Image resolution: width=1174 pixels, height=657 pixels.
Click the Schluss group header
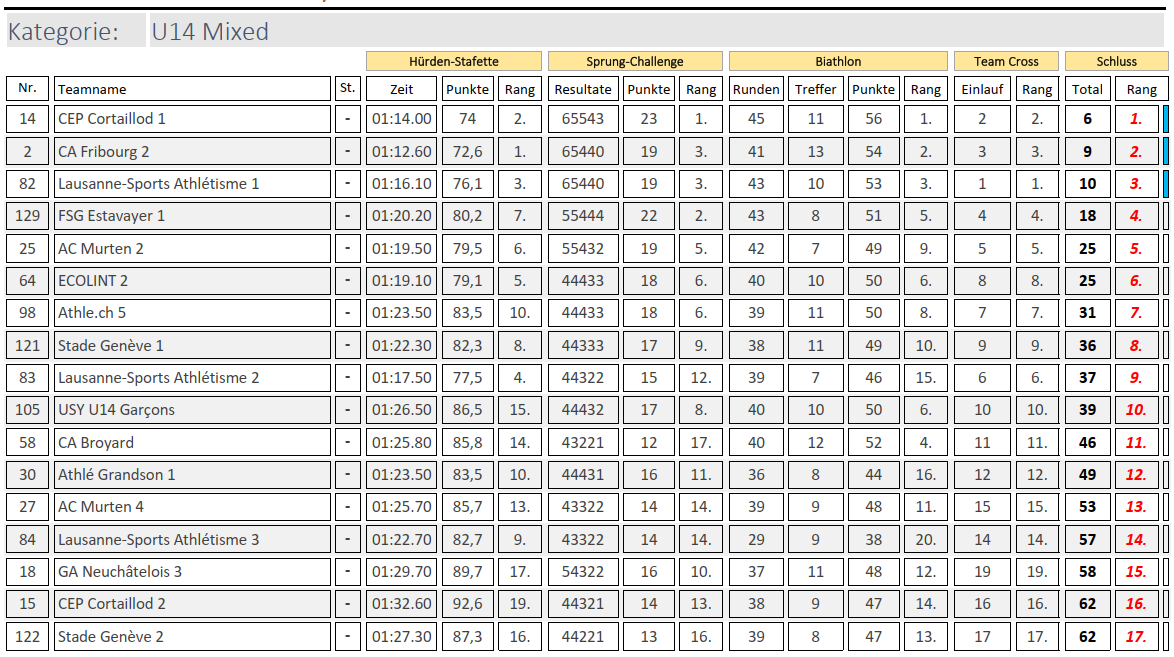(1116, 61)
